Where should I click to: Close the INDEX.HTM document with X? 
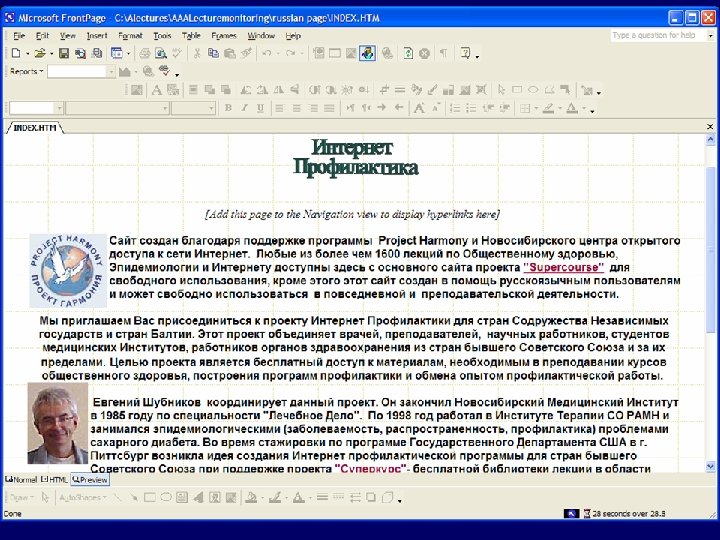tap(710, 127)
